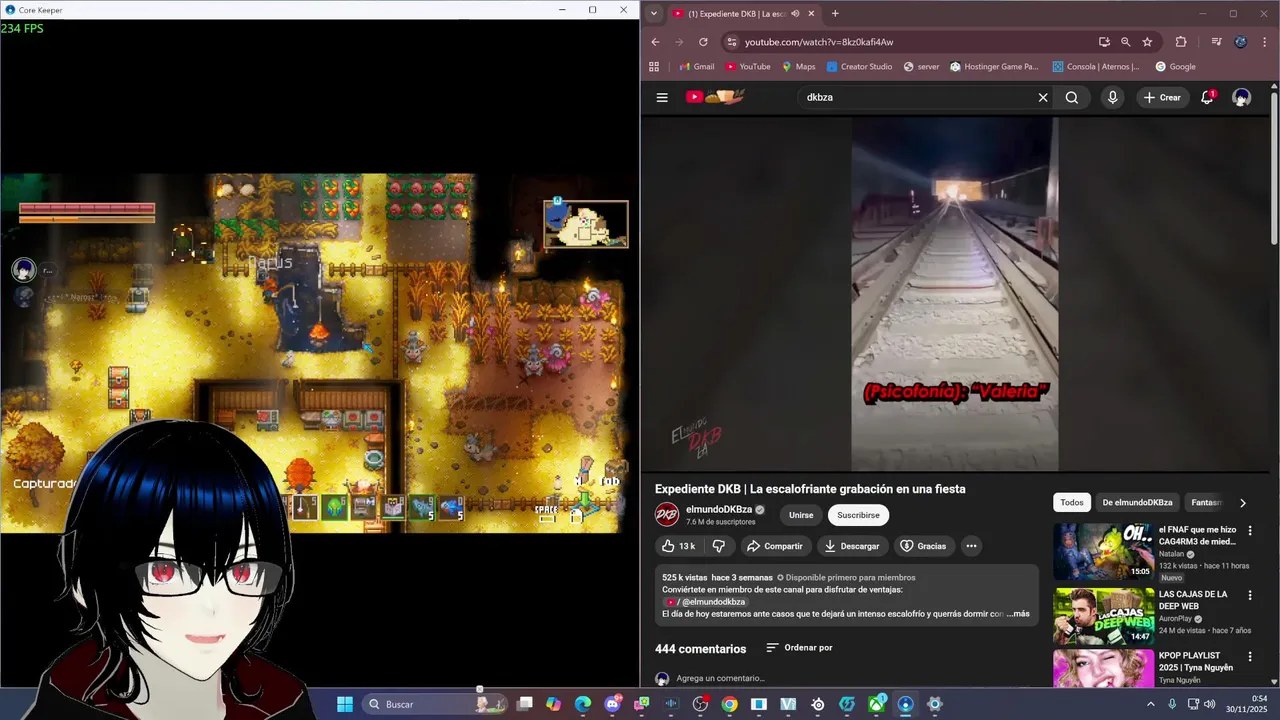Viewport: 1280px width, 720px height.
Task: Open the Ordenar por comments sort menu
Action: tap(799, 648)
